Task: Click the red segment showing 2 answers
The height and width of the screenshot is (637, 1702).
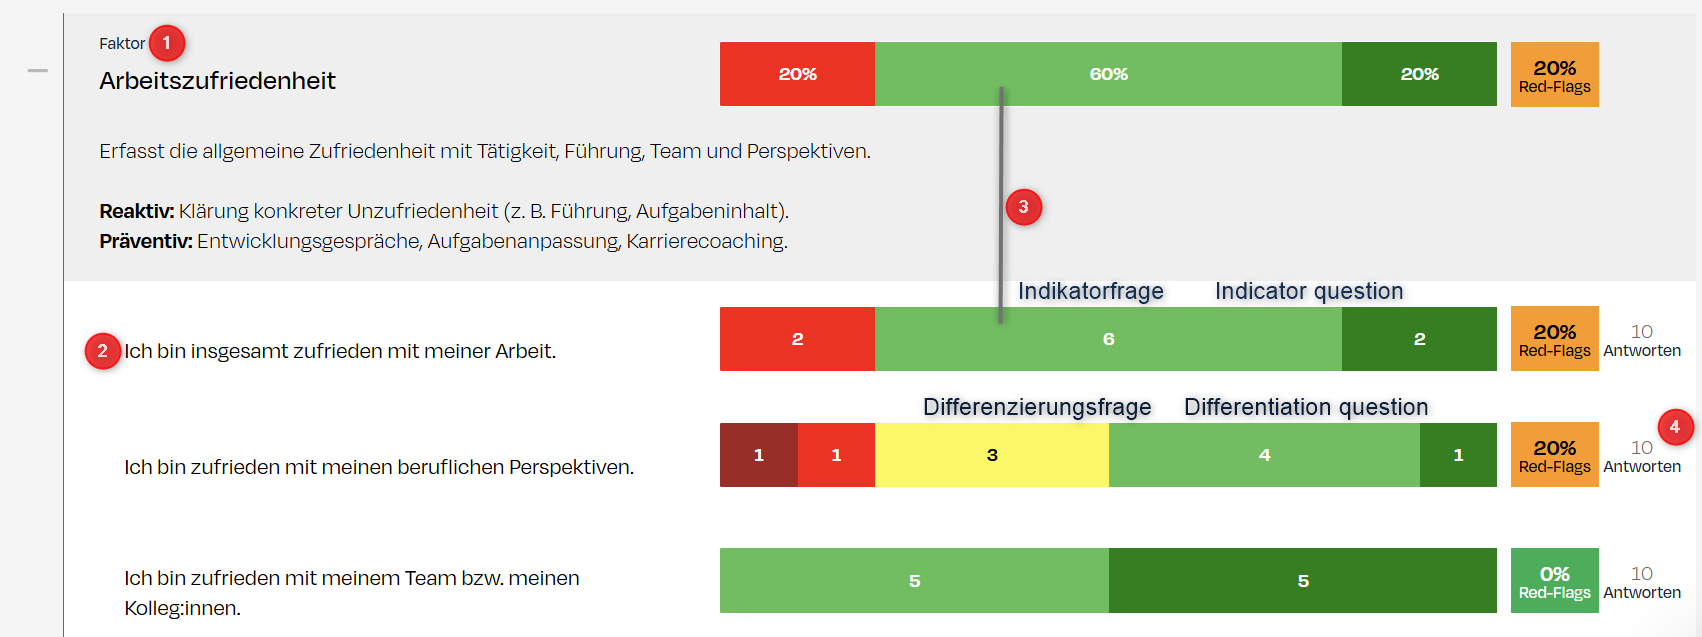Action: (797, 339)
